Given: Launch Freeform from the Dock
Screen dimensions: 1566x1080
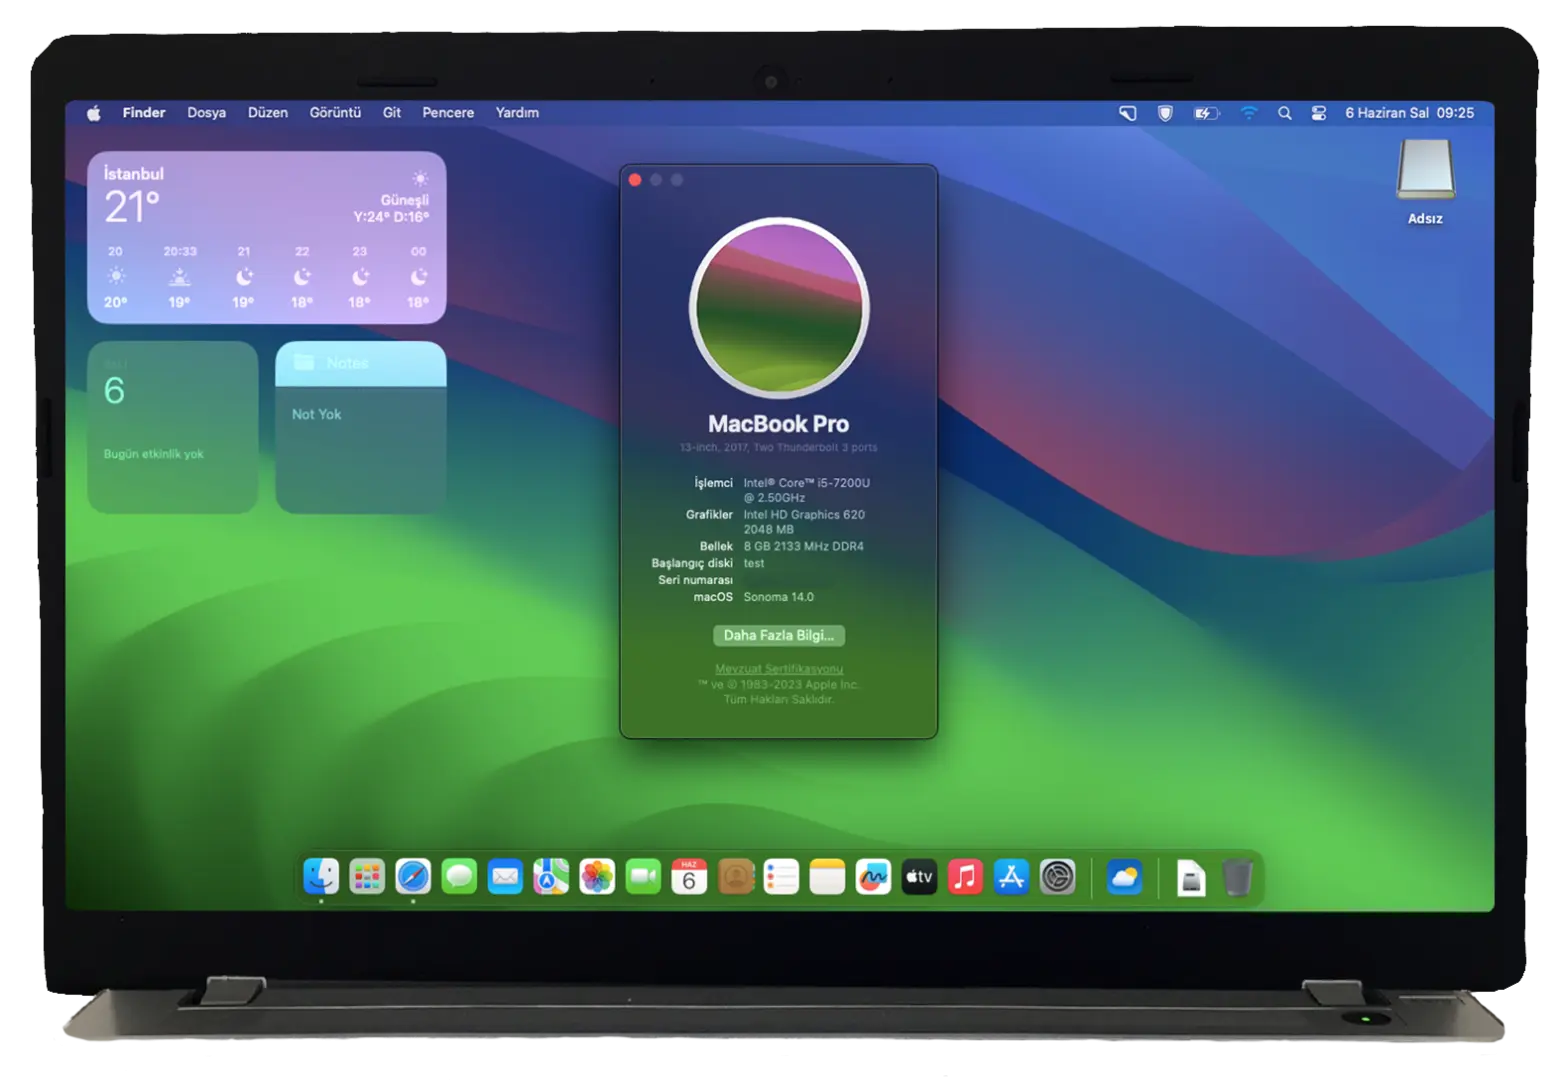Looking at the screenshot, I should point(873,877).
